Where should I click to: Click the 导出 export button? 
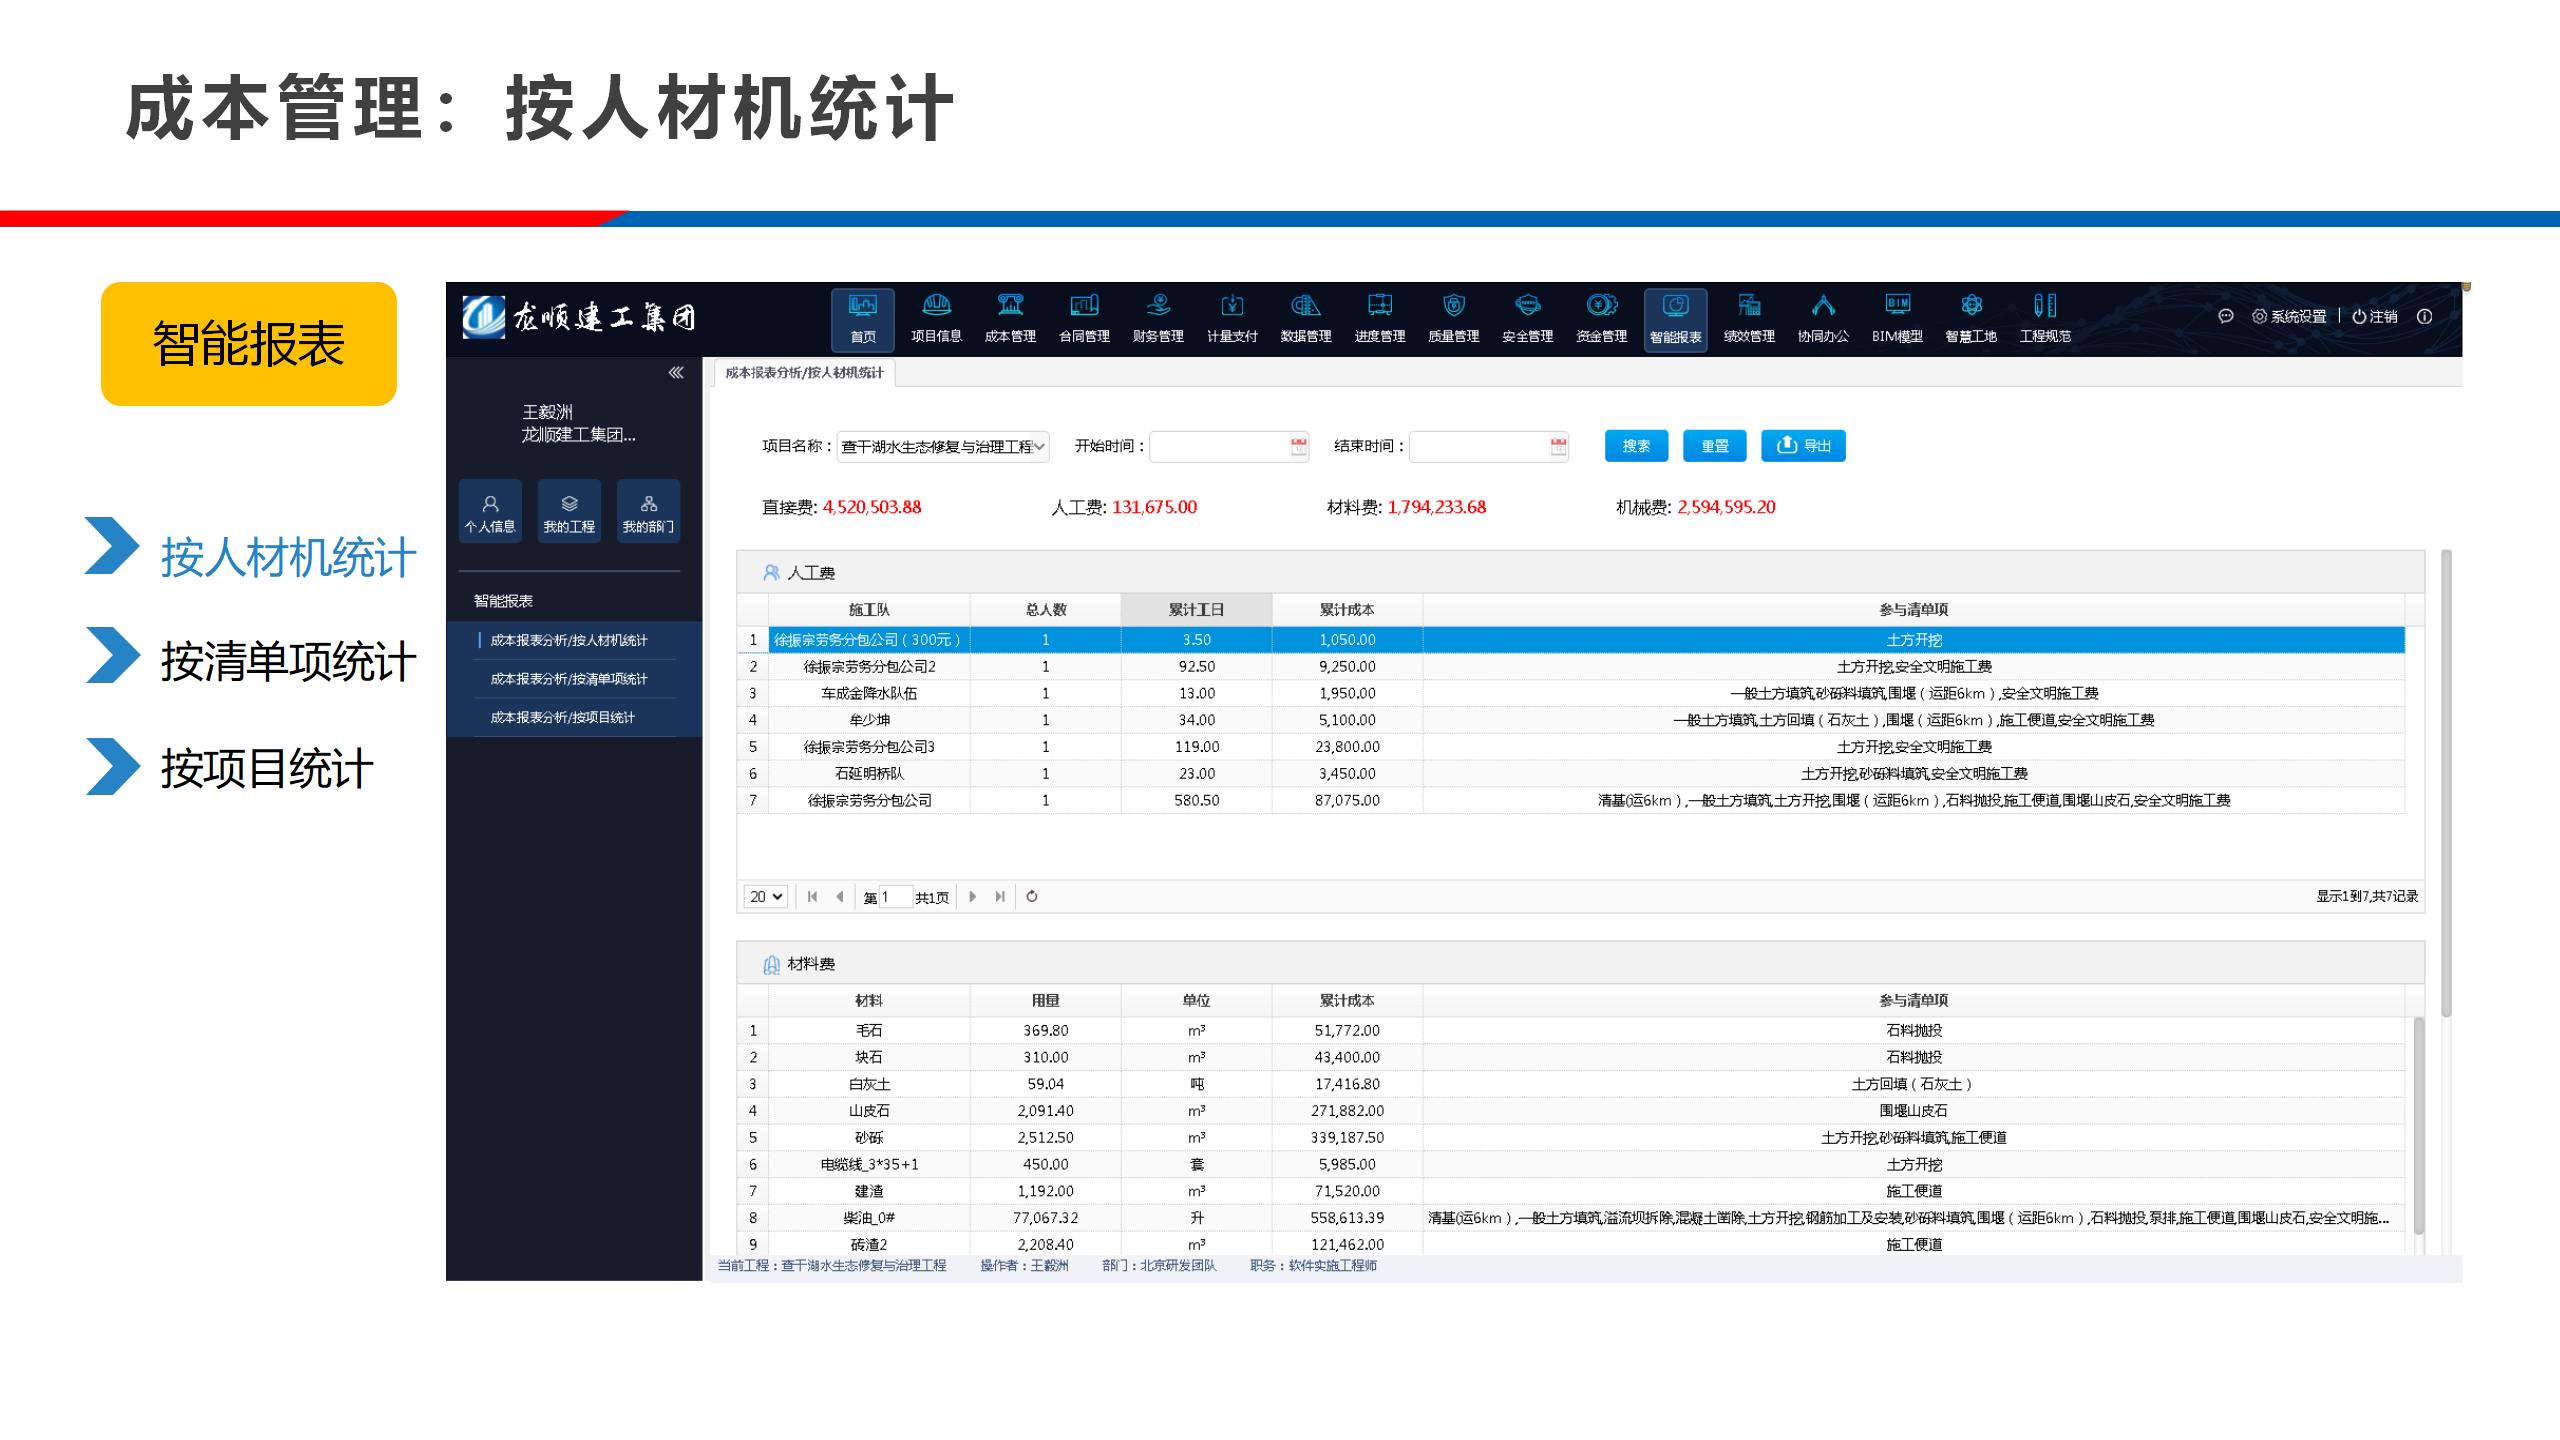tap(1803, 446)
